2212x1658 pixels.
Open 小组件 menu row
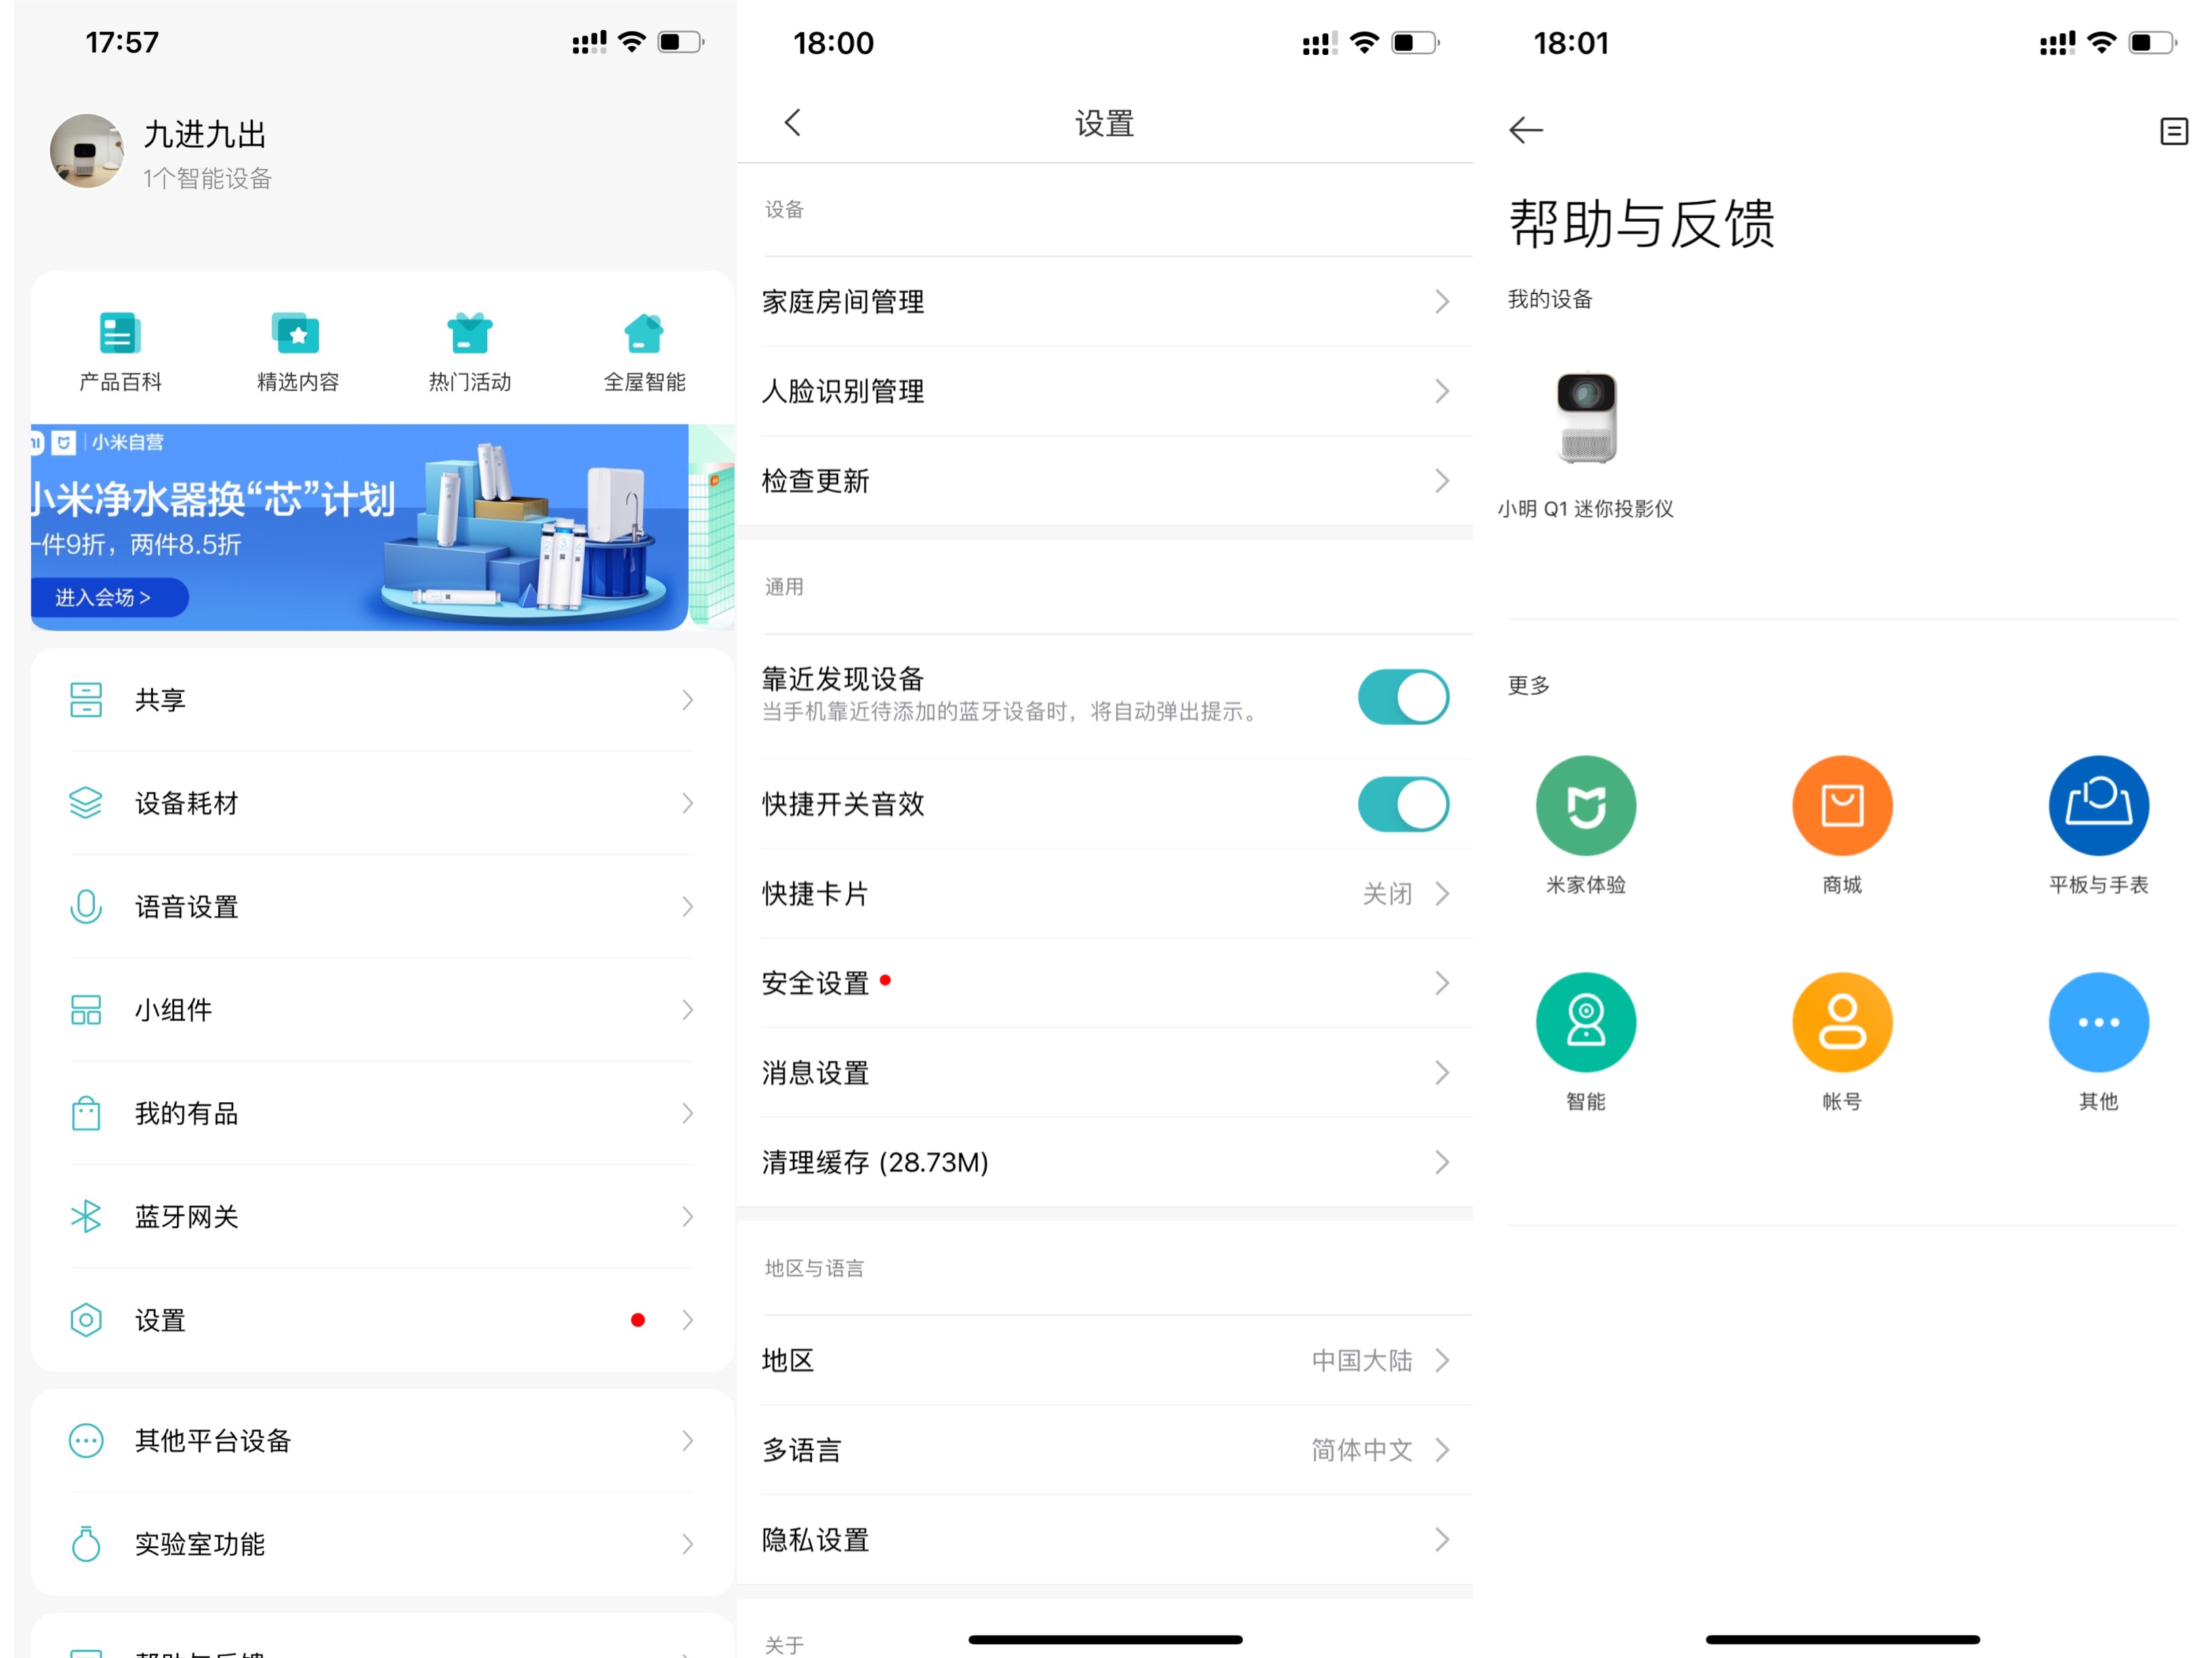(382, 1010)
